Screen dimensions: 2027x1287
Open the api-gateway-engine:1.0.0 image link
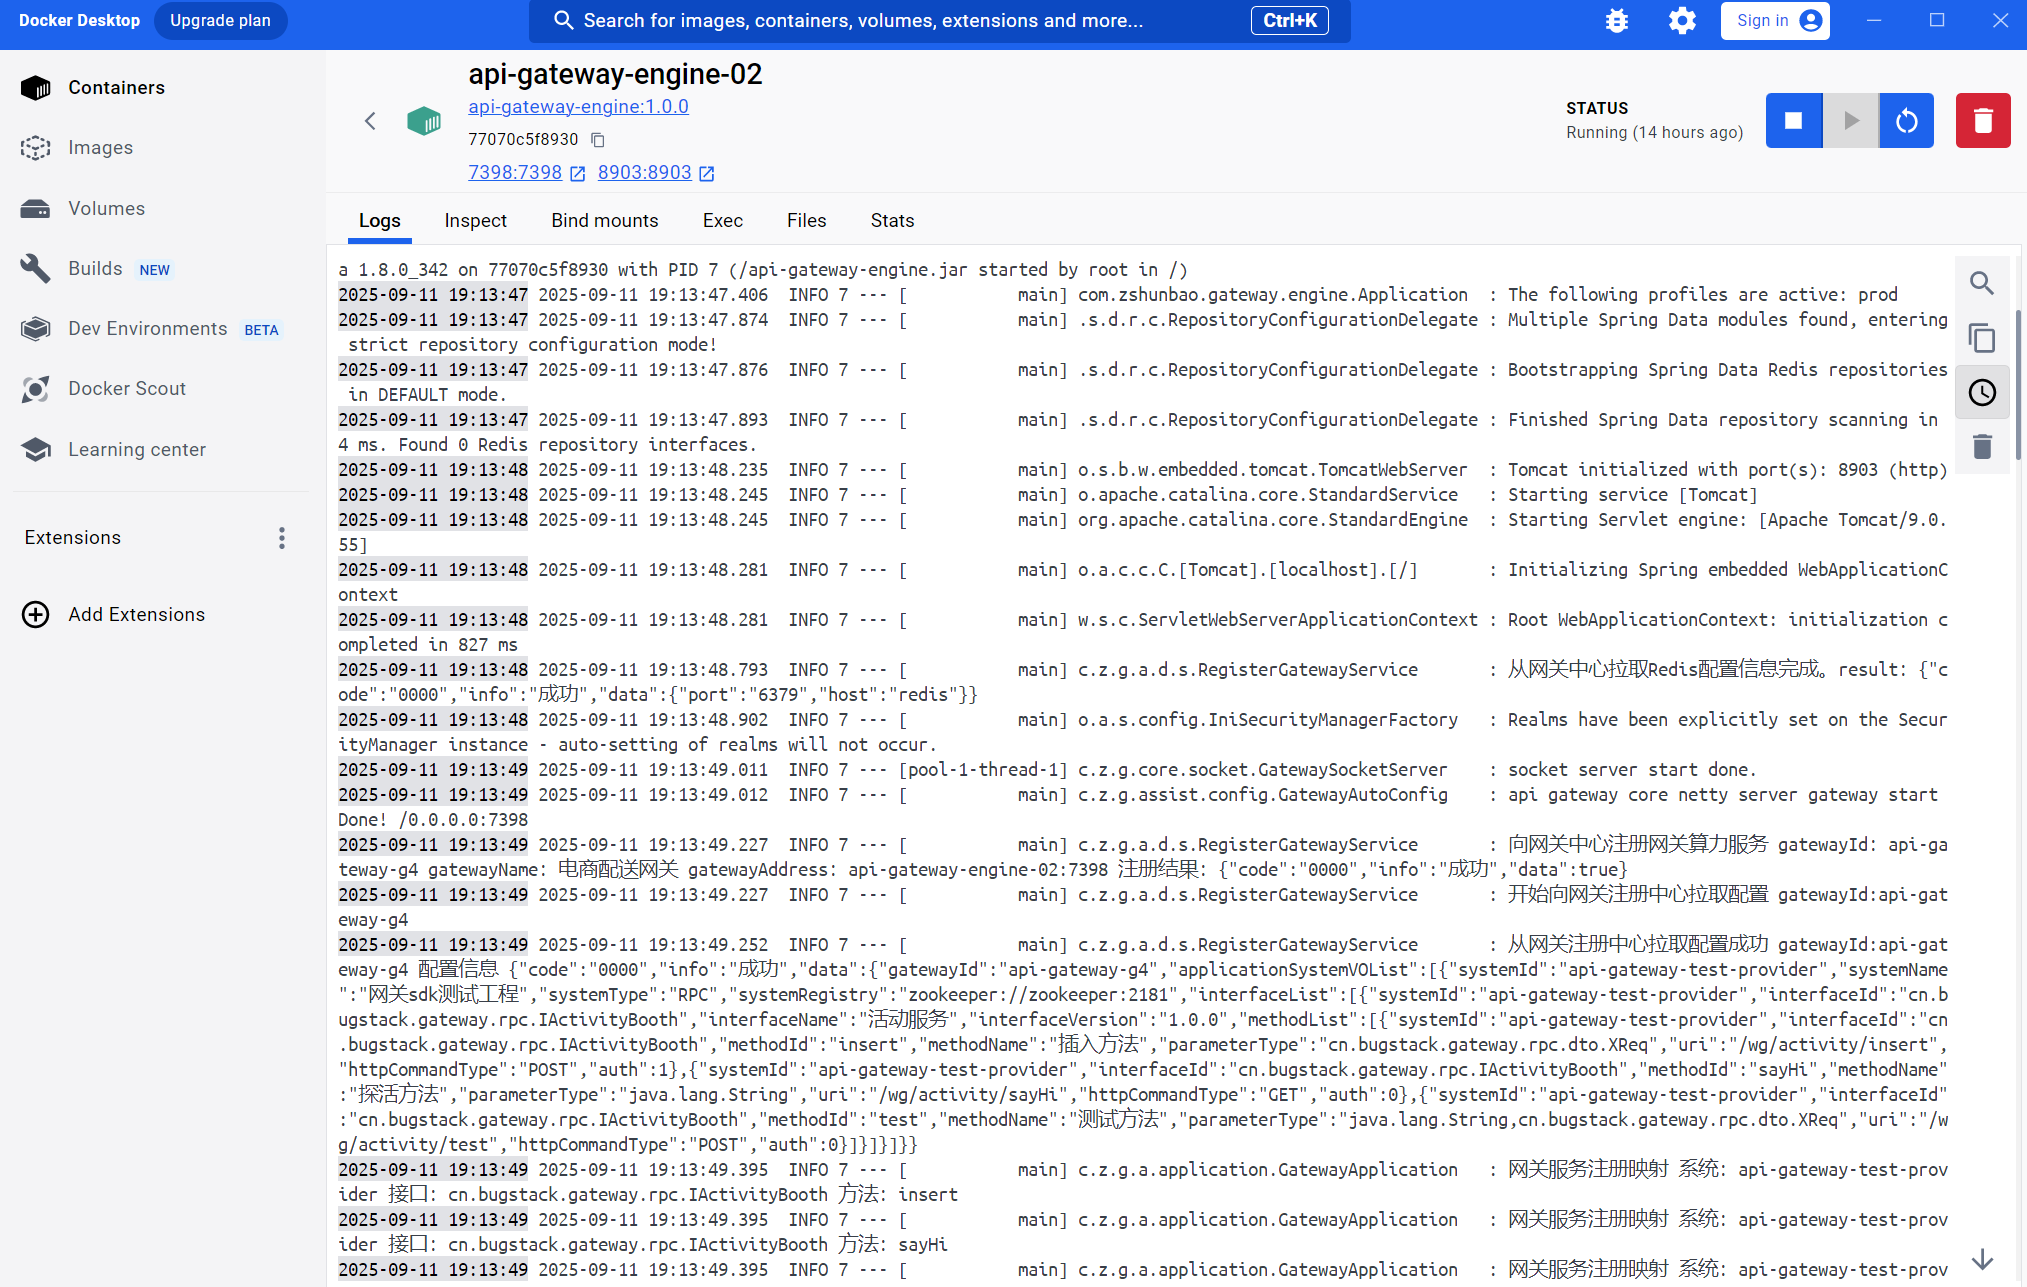click(x=578, y=106)
